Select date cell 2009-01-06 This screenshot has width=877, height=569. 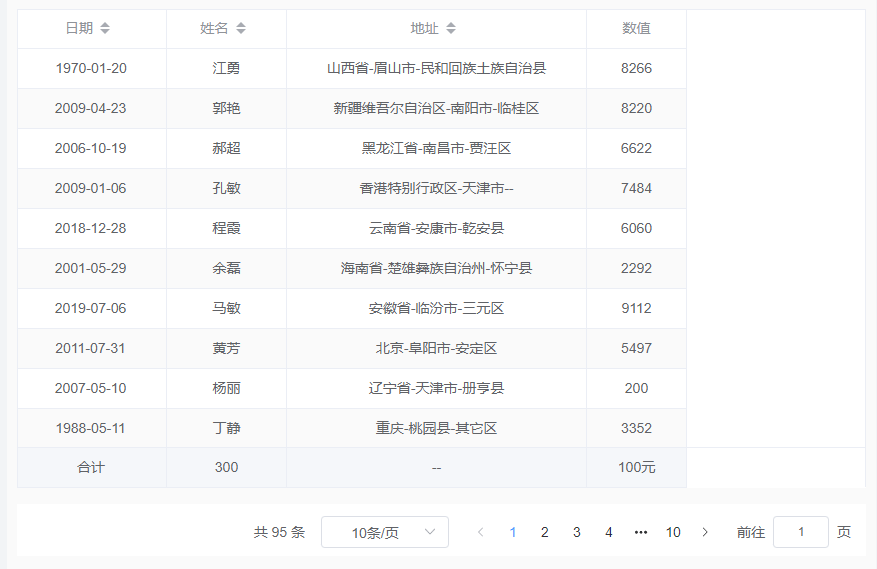point(91,188)
